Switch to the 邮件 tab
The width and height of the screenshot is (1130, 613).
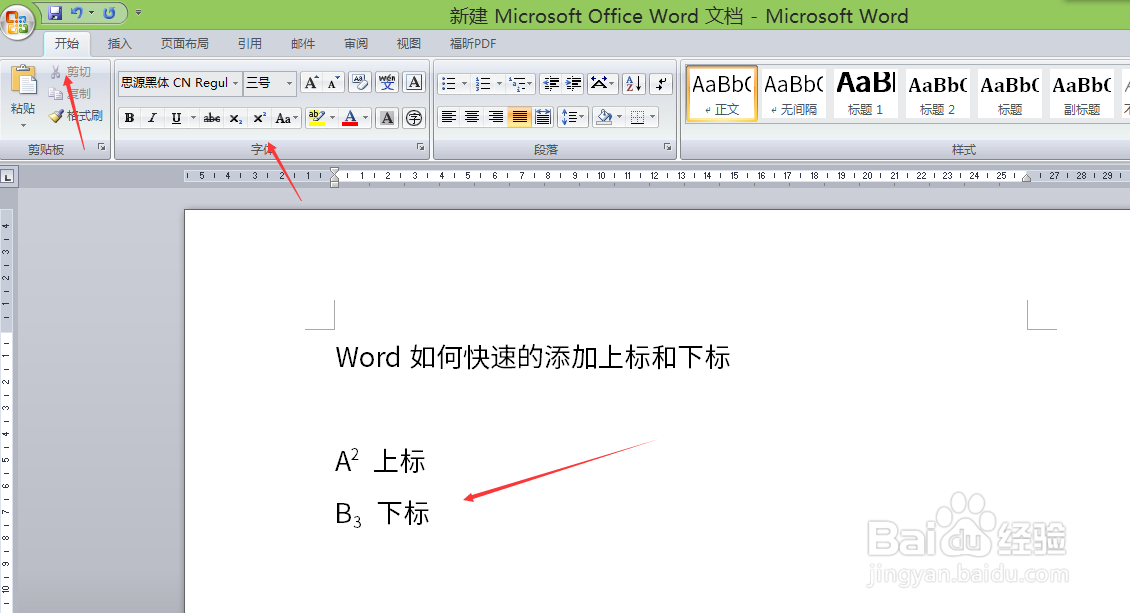(x=303, y=44)
